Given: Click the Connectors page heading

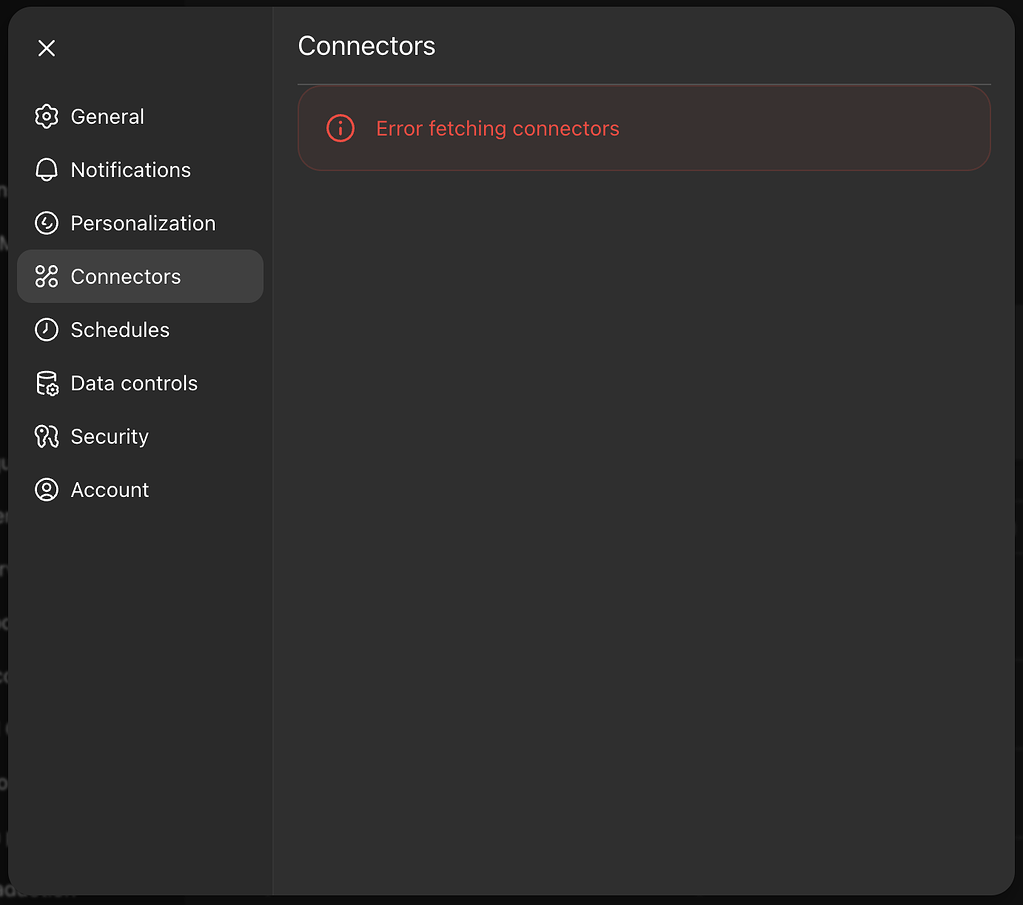Looking at the screenshot, I should coord(366,45).
